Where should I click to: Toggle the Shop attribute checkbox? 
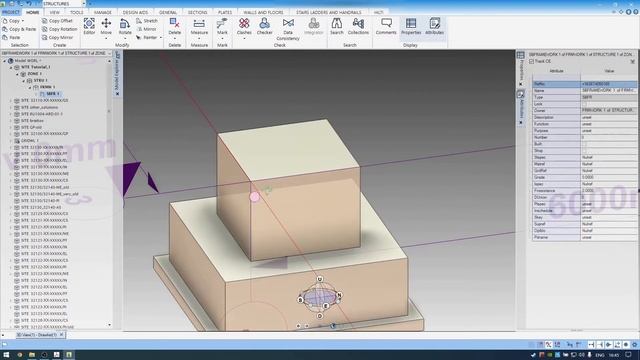[x=584, y=151]
